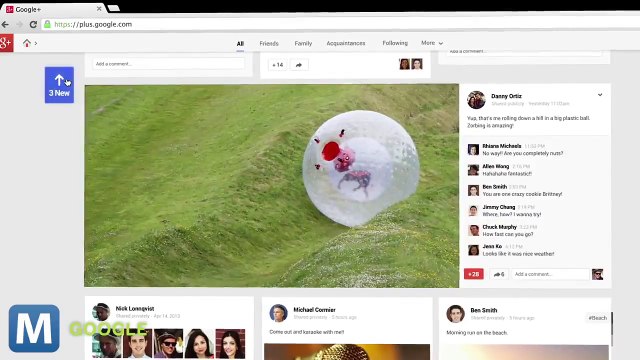Click Ben Smith post avatar
Screen dimensions: 640x360
(455, 314)
